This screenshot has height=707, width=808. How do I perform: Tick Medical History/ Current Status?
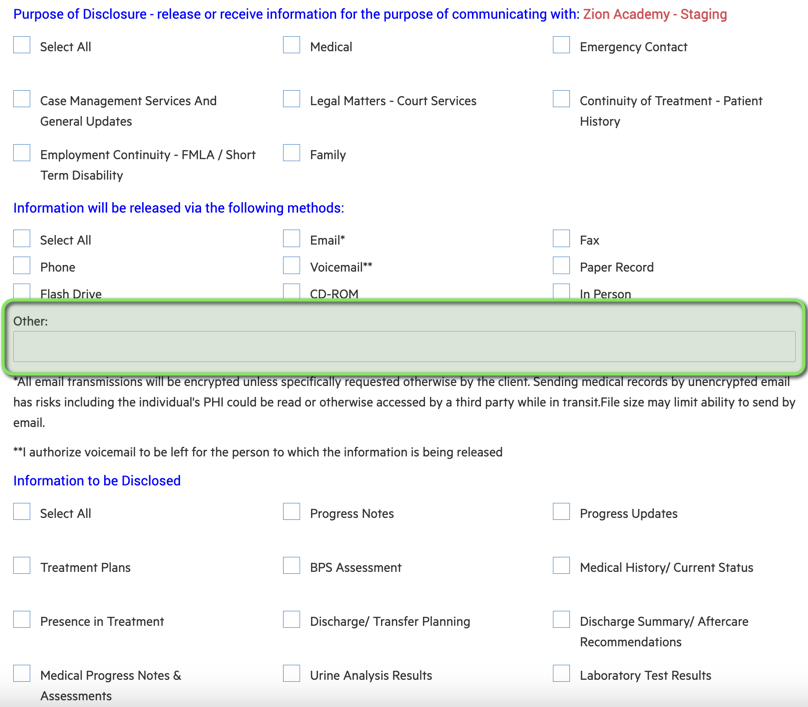561,565
